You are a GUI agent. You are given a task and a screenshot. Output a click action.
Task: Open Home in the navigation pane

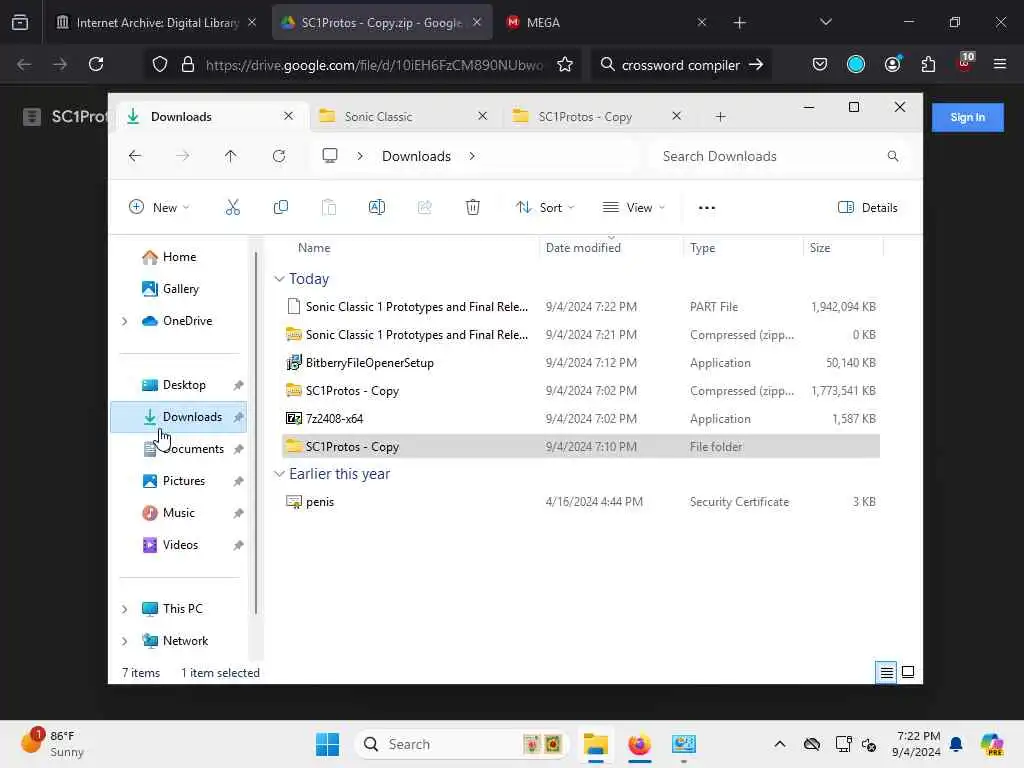[179, 257]
